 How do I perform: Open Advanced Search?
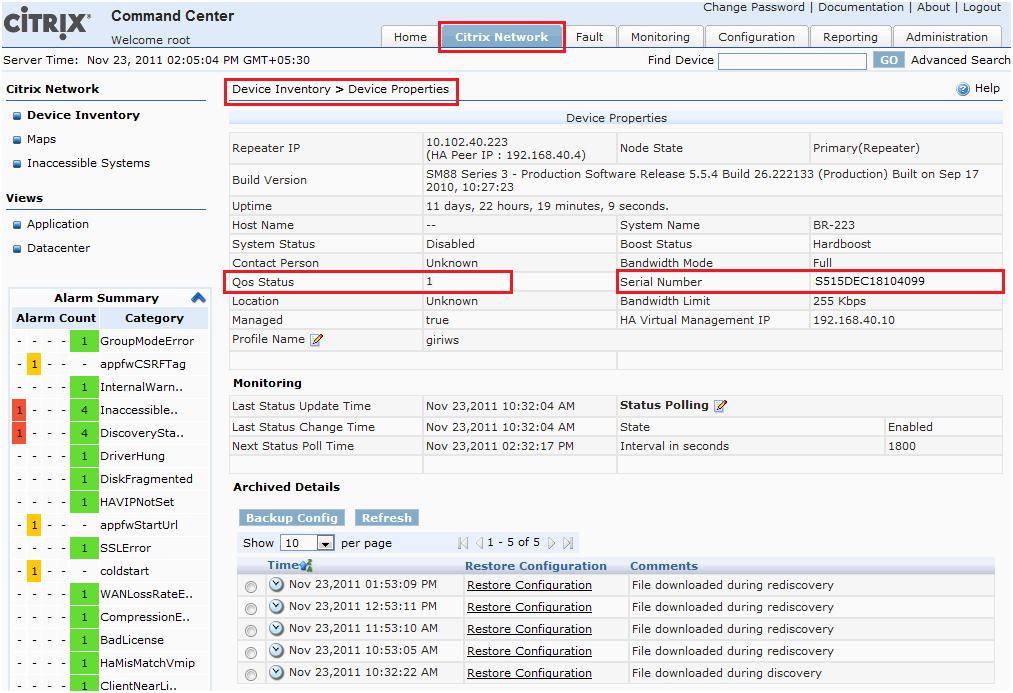tap(960, 60)
